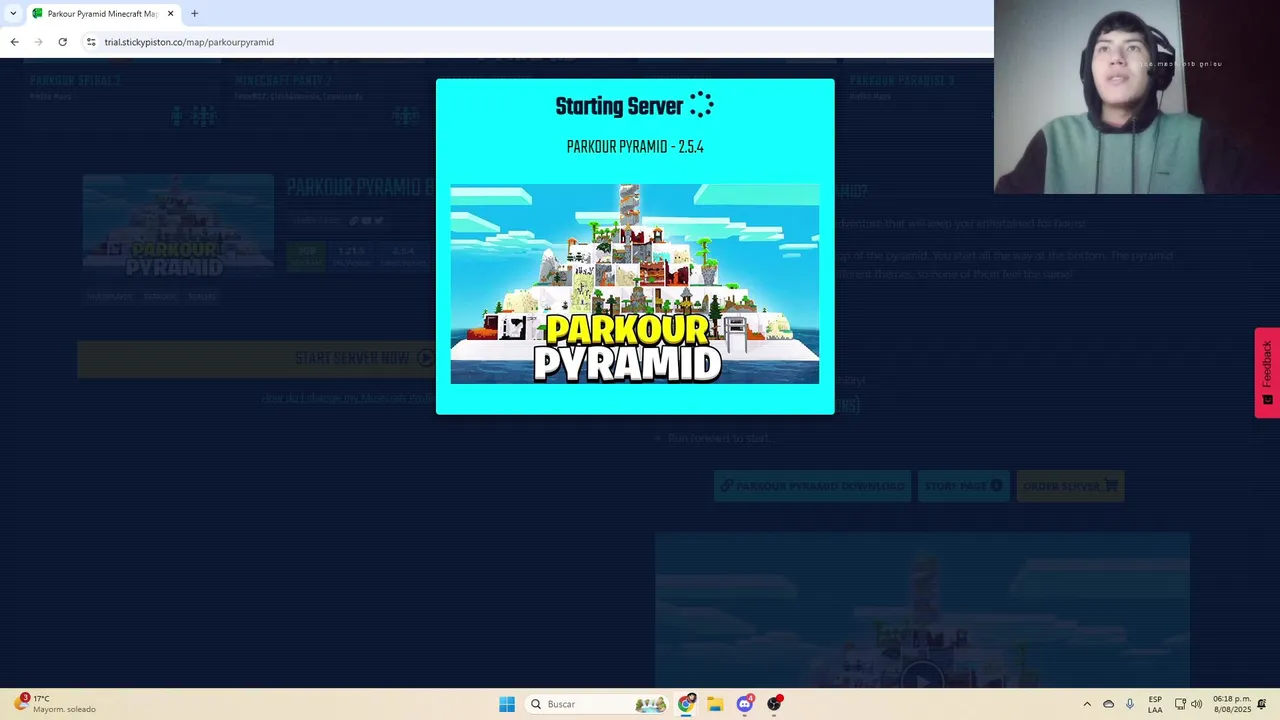The height and width of the screenshot is (720, 1280).
Task: Click the address bar URL field
Action: click(540, 42)
